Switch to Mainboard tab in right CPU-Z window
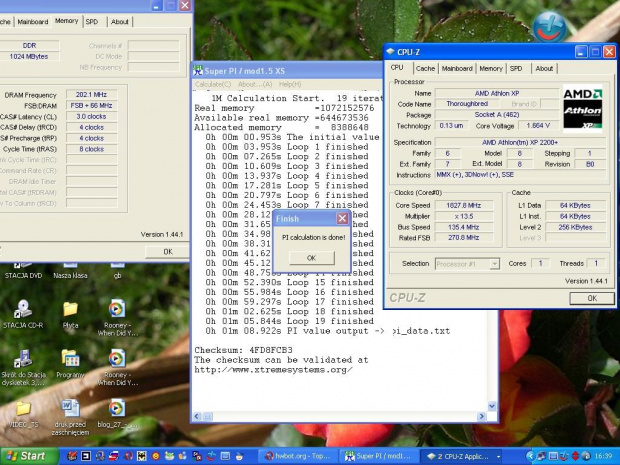Screen dimensions: 620x465 tap(457, 68)
